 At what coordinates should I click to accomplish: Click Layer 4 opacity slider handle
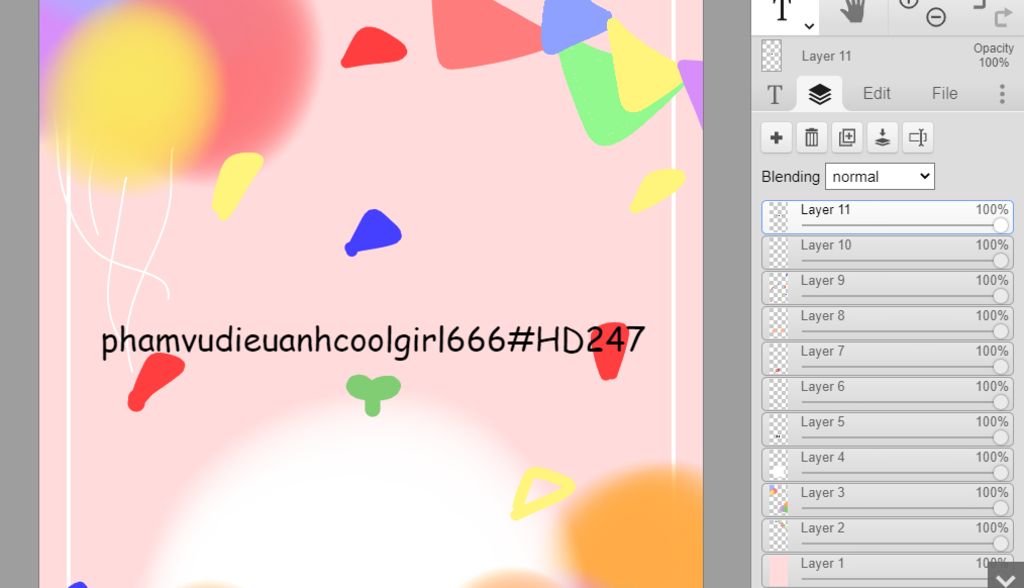(x=1000, y=472)
